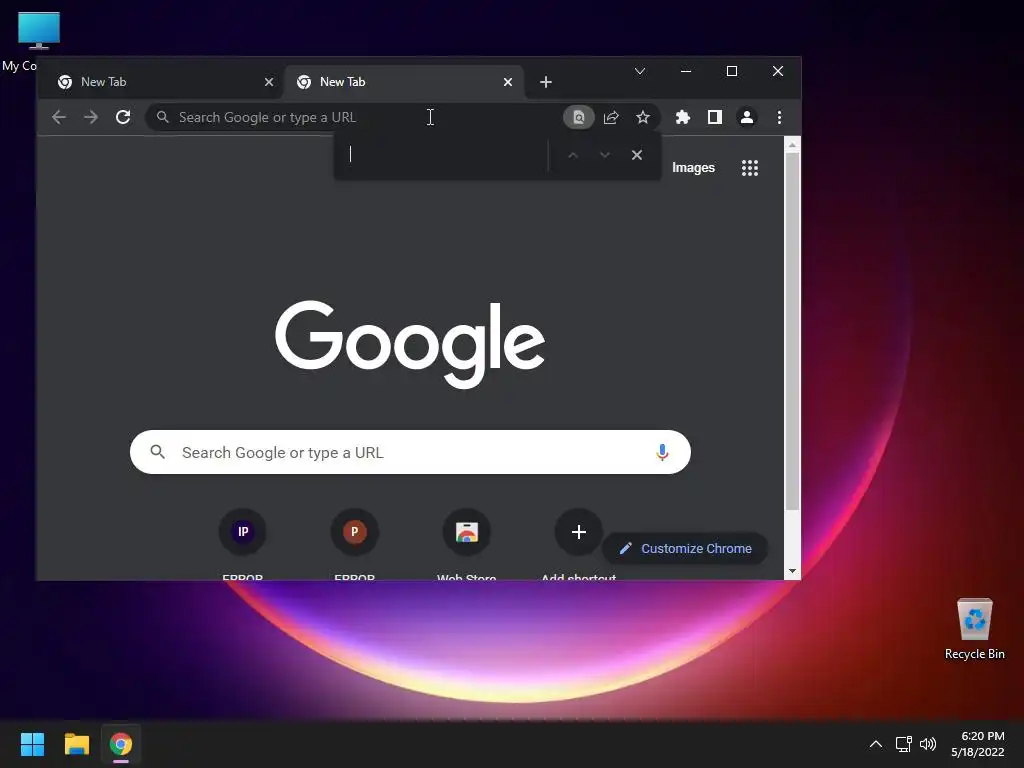1024x768 pixels.
Task: Open the volume tray icon
Action: [x=927, y=744]
